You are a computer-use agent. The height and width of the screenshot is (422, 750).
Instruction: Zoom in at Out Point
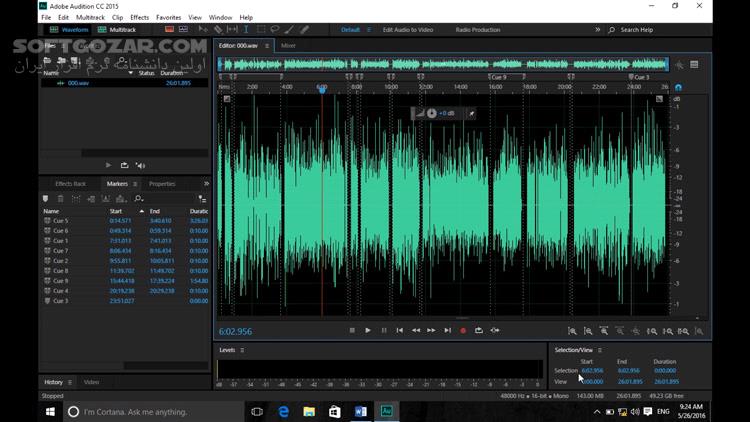[667, 331]
